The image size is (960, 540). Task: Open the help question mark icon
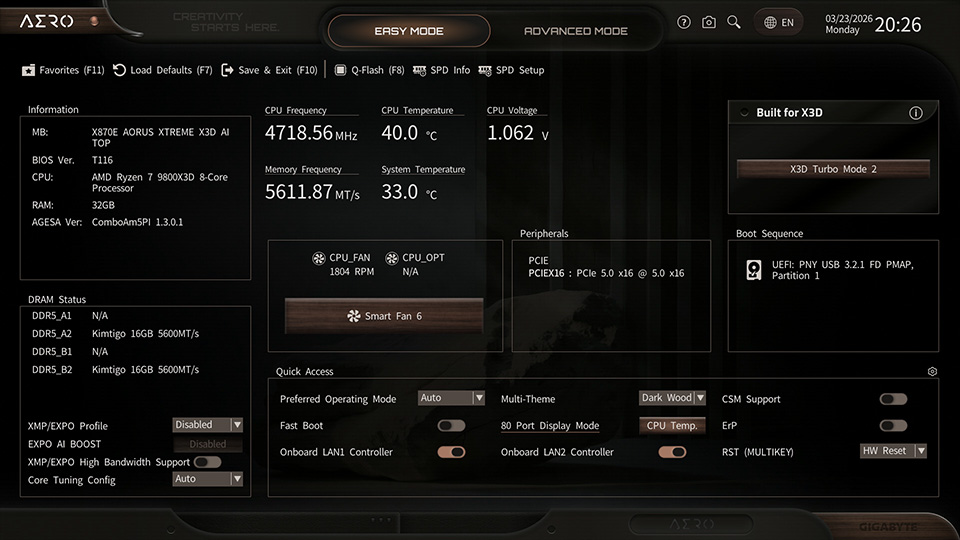pos(684,22)
